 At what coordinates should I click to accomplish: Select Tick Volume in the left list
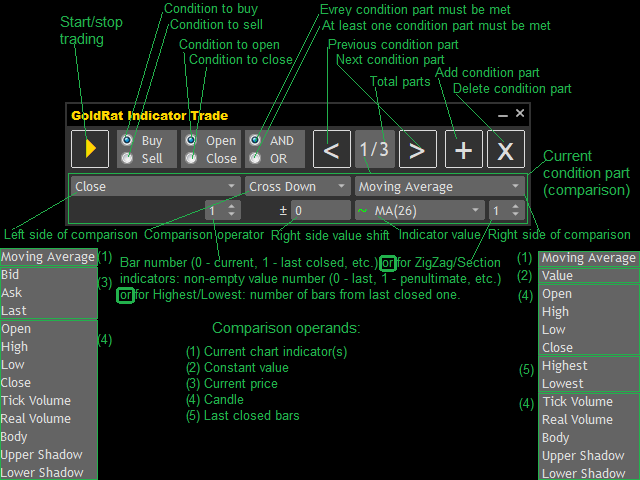point(49,401)
